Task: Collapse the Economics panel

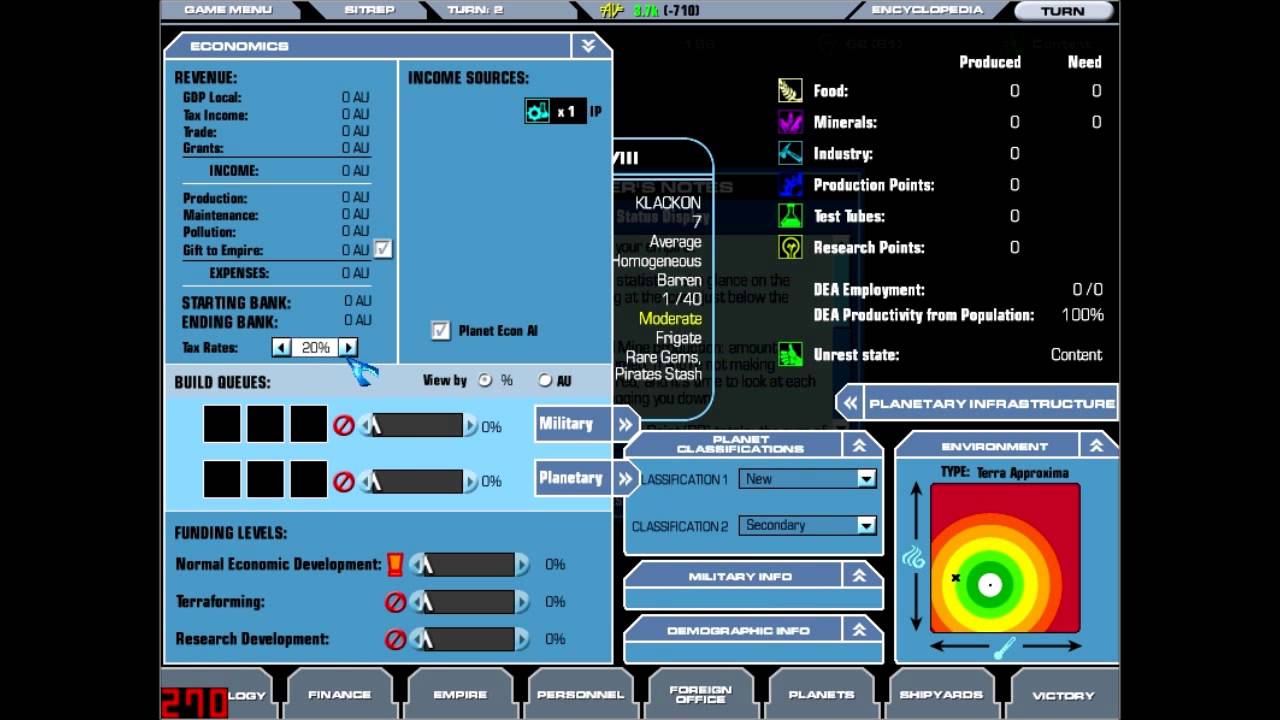Action: coord(588,46)
